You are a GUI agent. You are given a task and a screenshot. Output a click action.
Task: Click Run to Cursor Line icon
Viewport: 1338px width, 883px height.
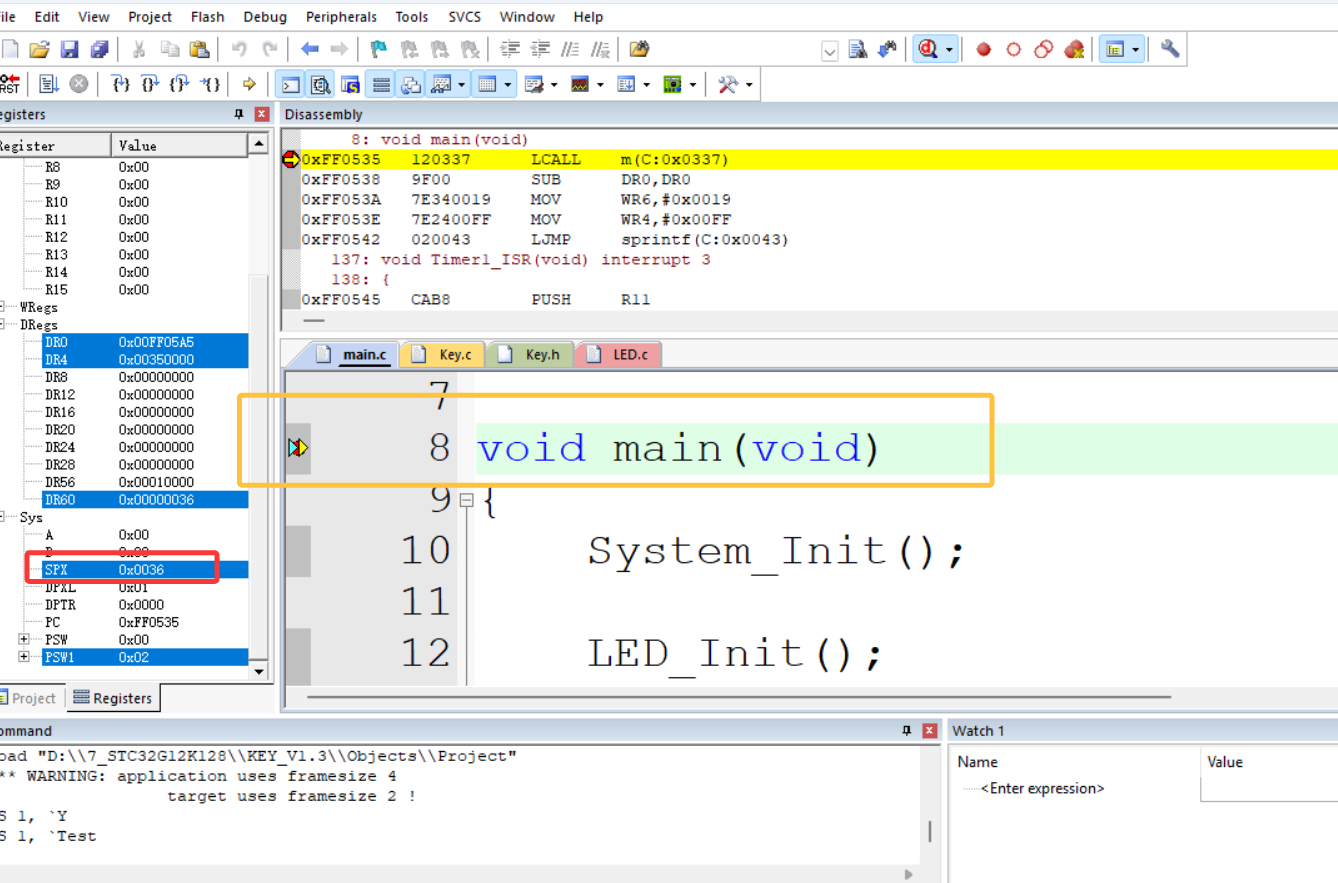point(210,85)
